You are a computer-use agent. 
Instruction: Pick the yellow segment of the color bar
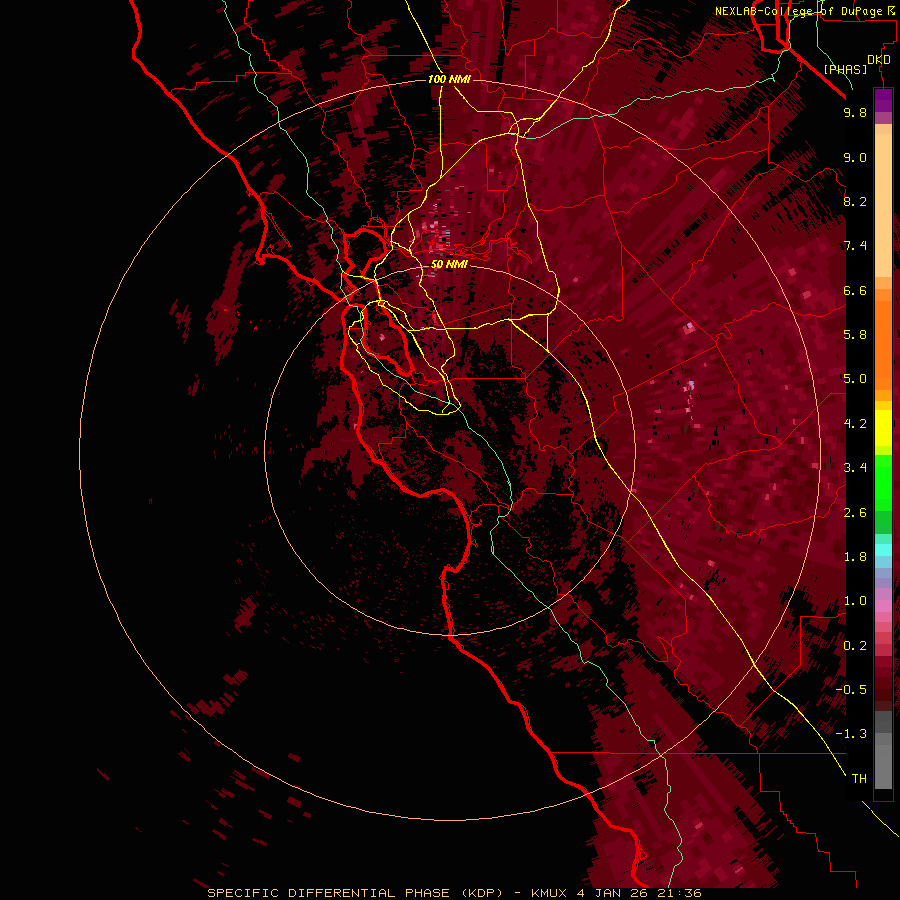tap(883, 428)
